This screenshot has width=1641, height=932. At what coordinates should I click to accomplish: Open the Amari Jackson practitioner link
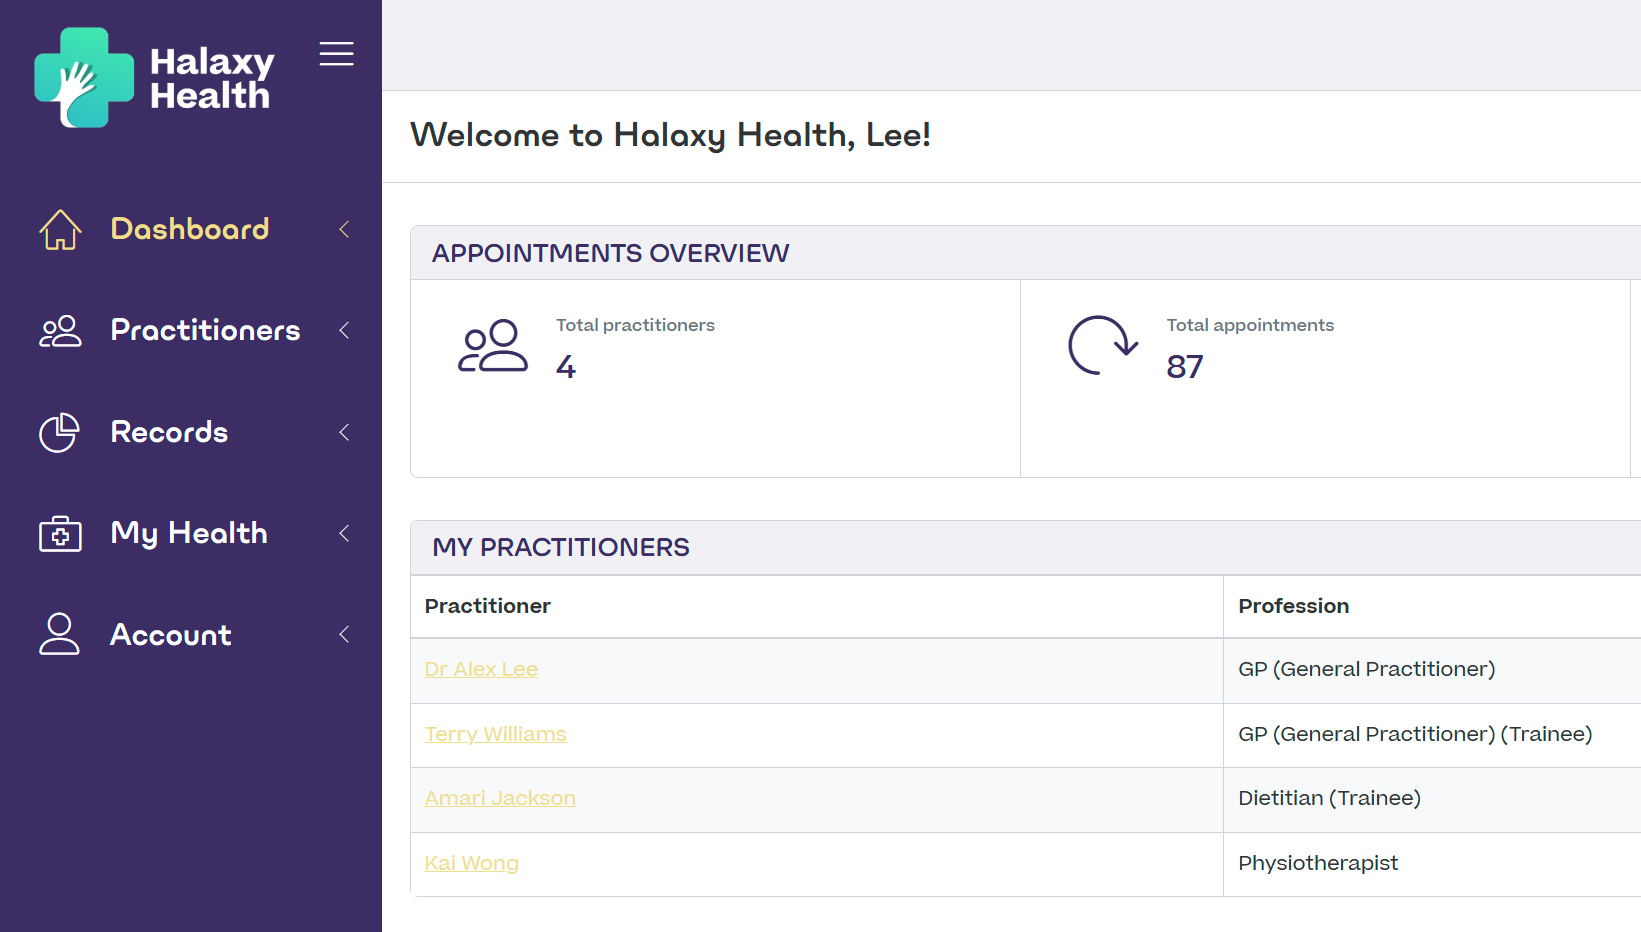(500, 798)
